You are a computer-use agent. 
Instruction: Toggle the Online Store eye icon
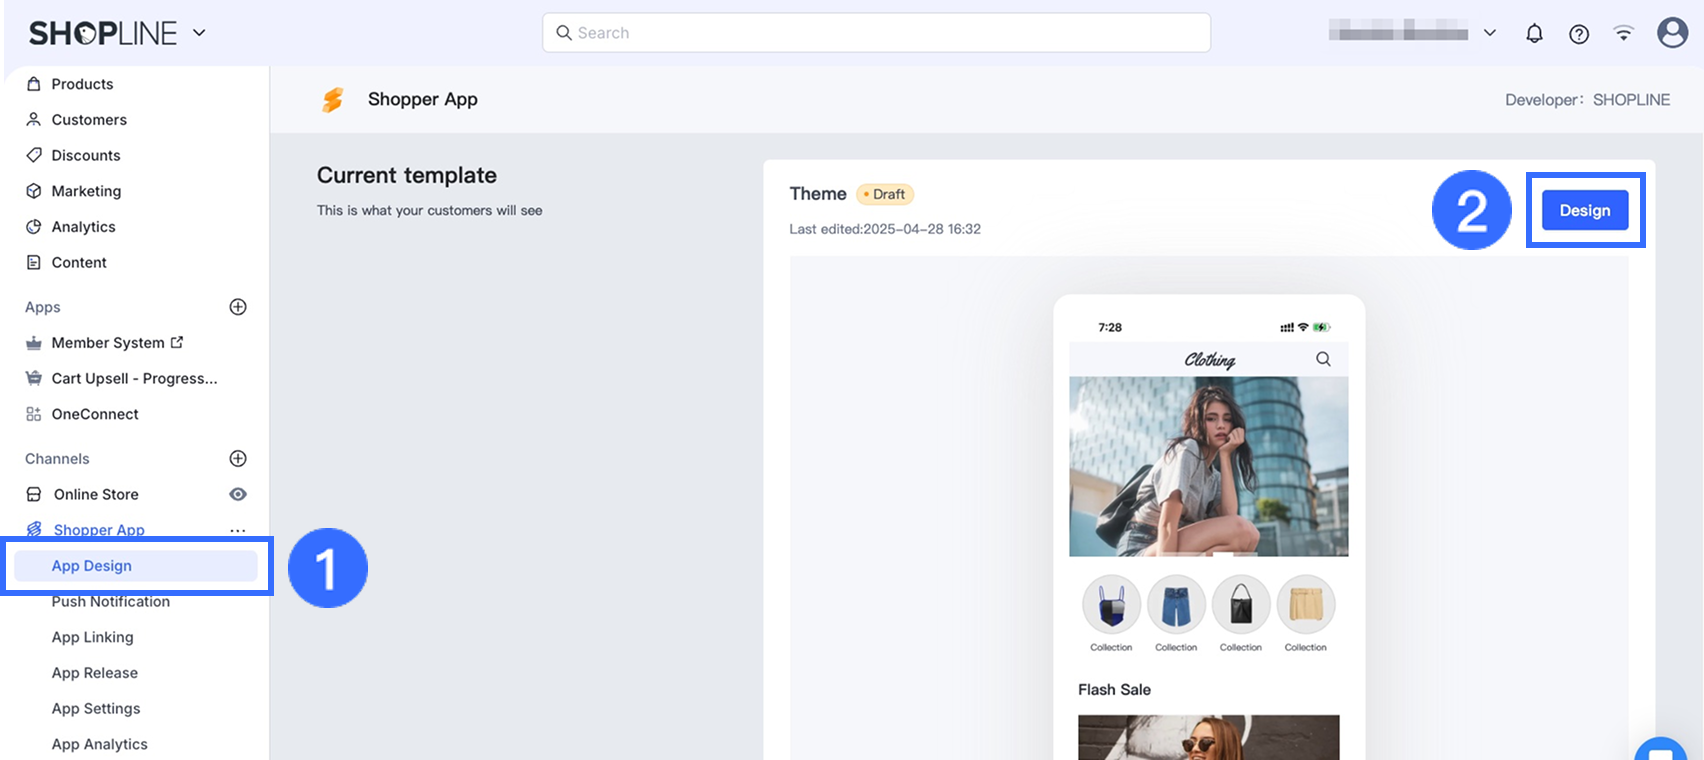click(x=238, y=494)
